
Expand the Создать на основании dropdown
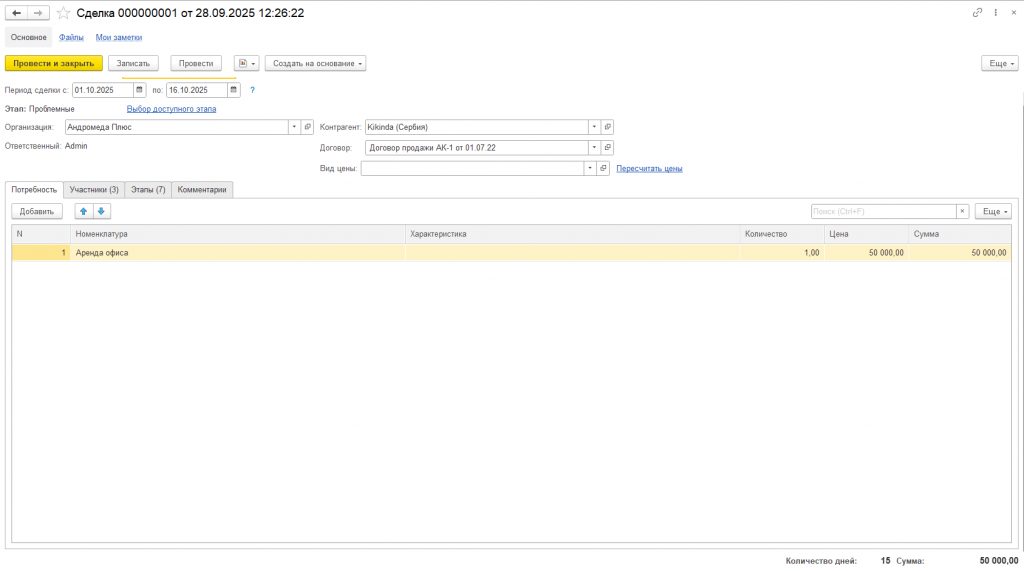click(x=315, y=63)
